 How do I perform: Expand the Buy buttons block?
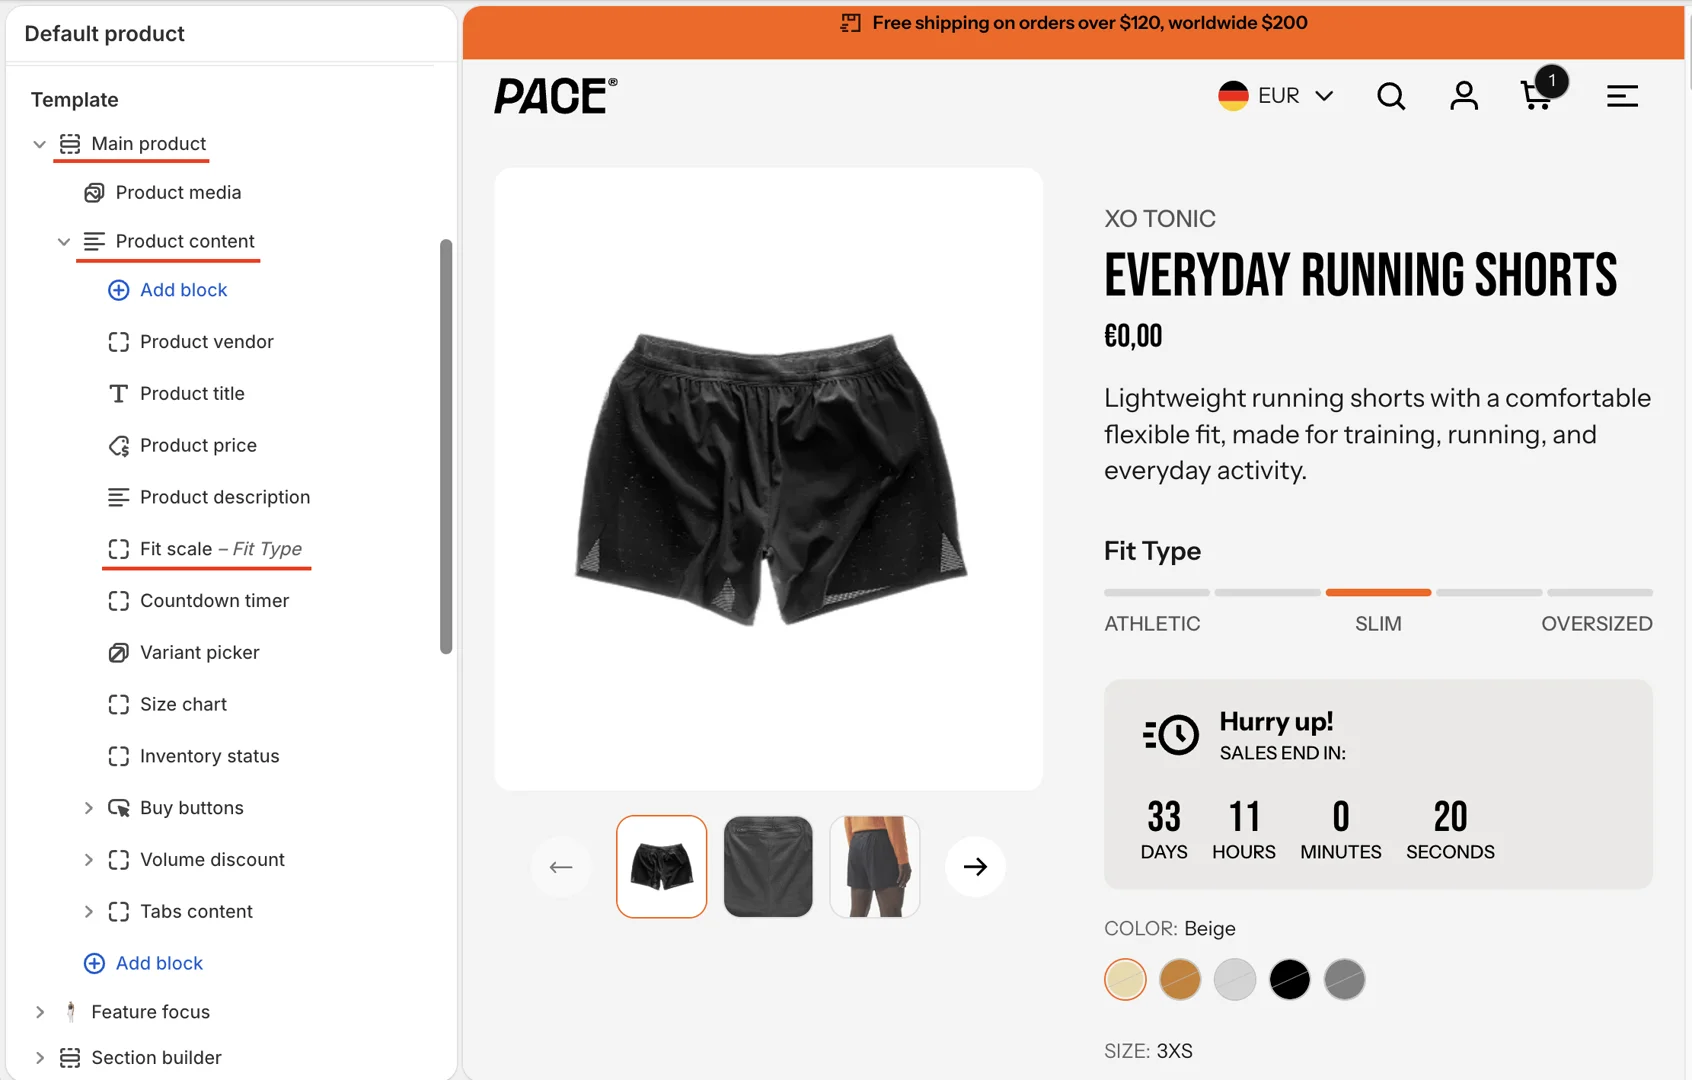(88, 808)
